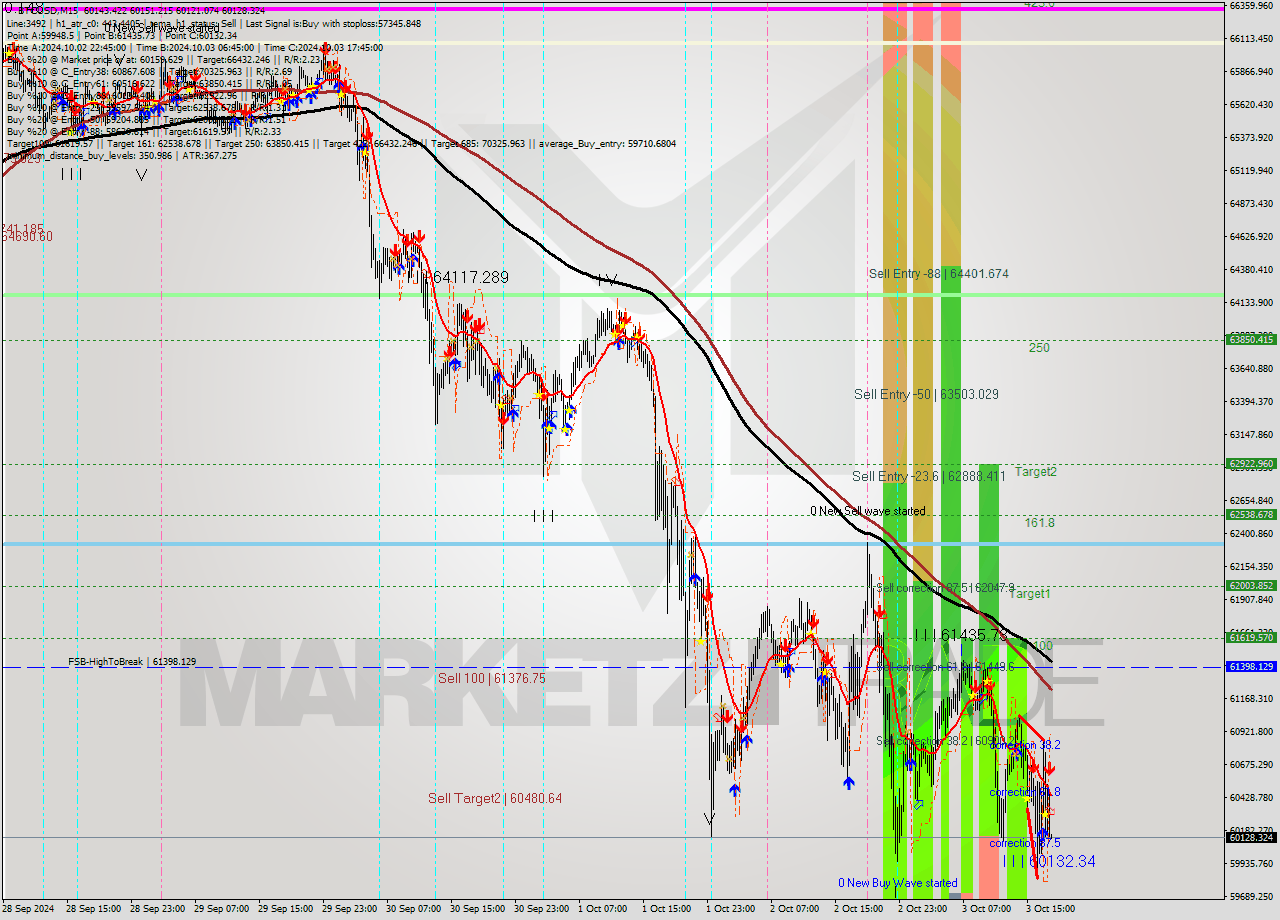Click price axis value 60921.810
1280x920 pixels.
[x=1251, y=731]
